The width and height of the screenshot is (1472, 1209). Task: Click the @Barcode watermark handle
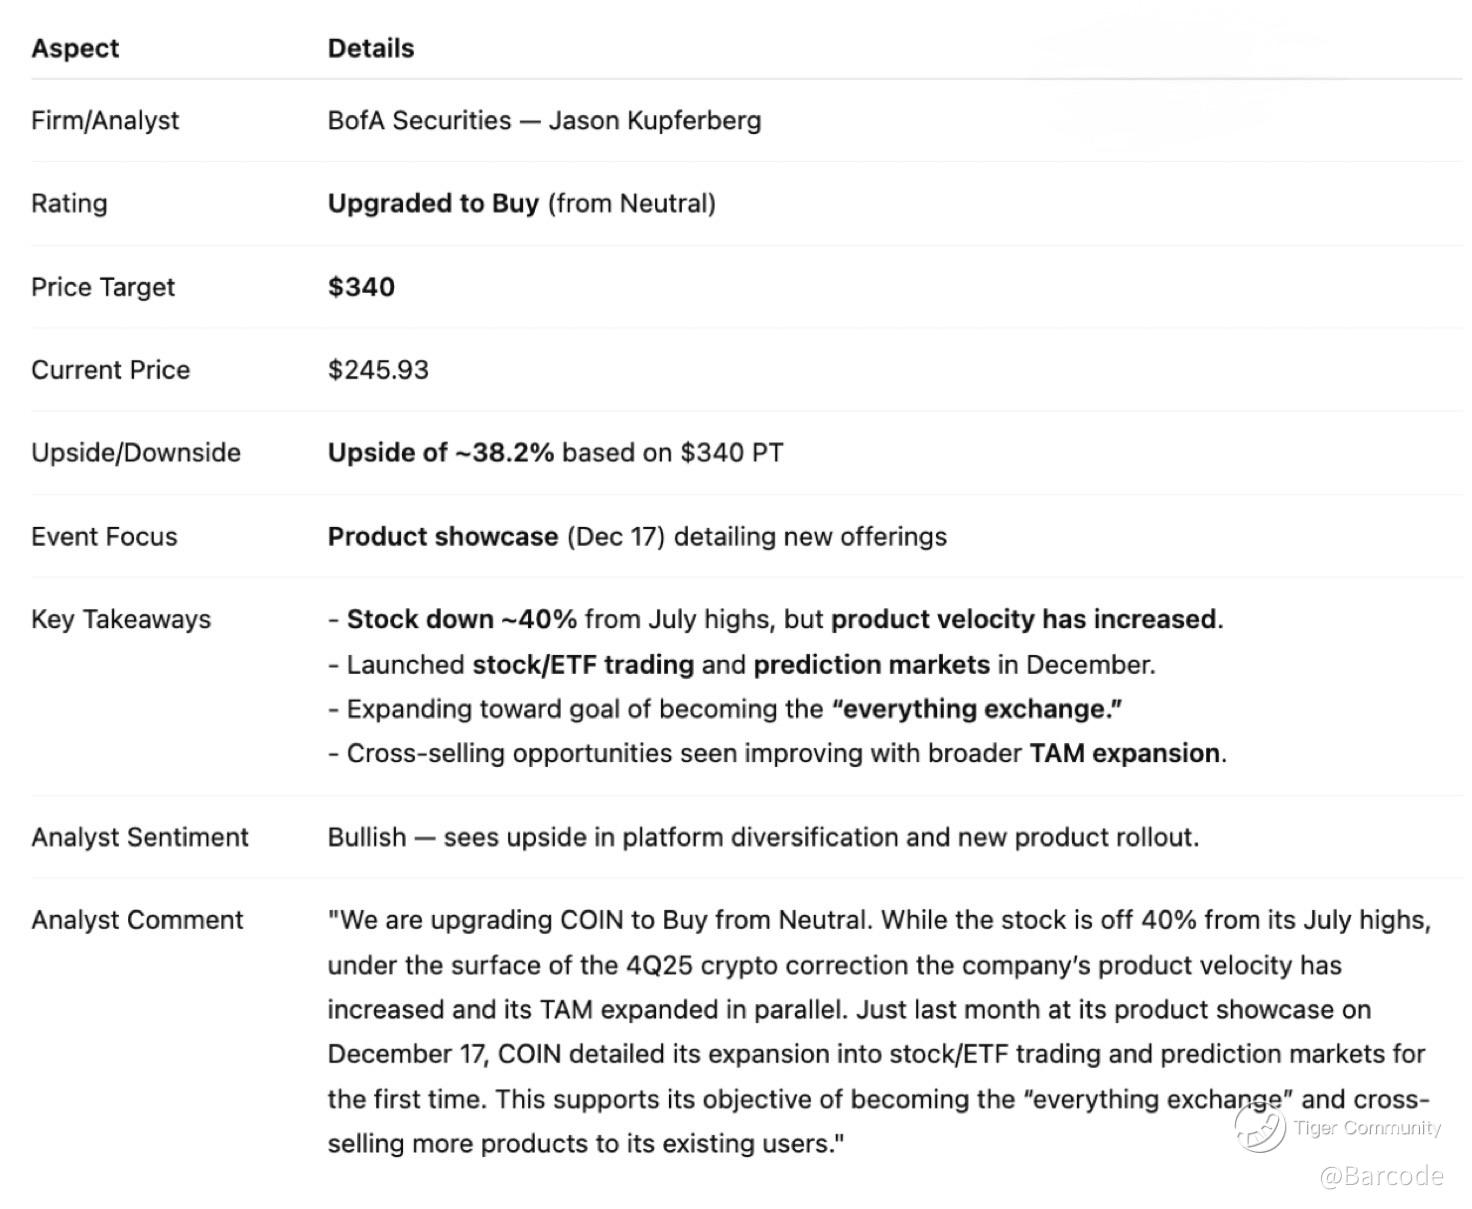(x=1381, y=1175)
